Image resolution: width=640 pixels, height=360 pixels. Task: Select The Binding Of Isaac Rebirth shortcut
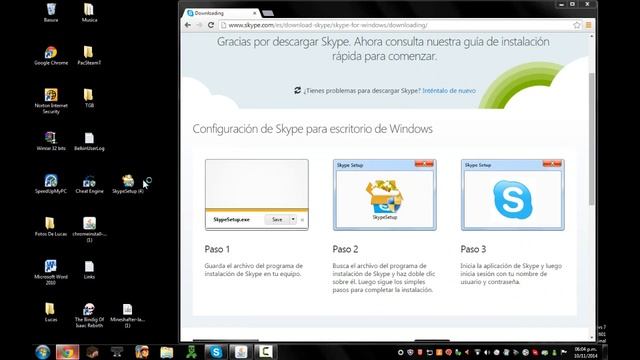click(89, 315)
